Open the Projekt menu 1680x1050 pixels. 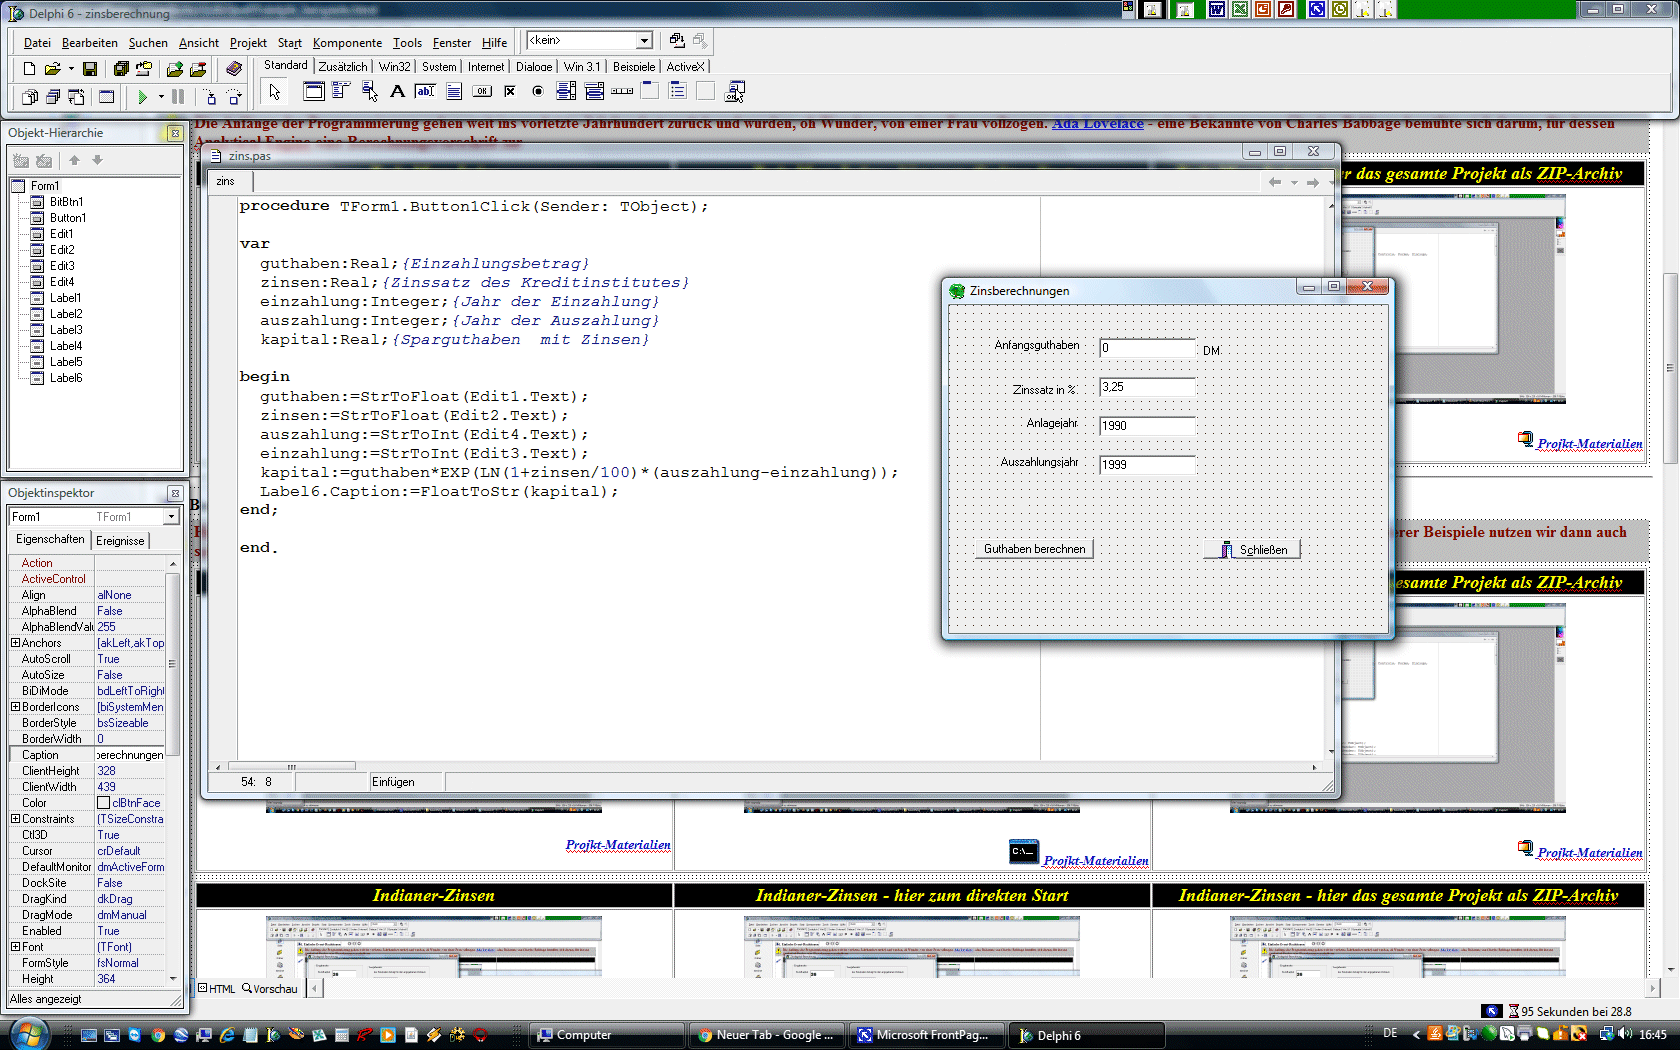point(248,43)
